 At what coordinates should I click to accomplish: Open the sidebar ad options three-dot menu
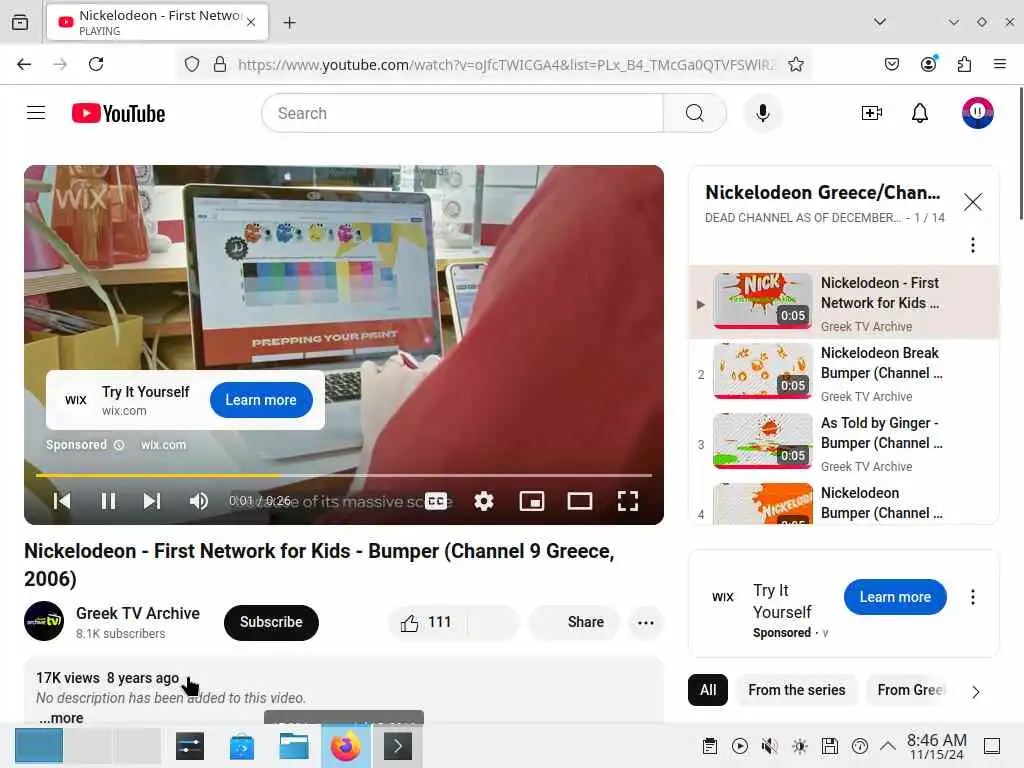click(x=972, y=597)
